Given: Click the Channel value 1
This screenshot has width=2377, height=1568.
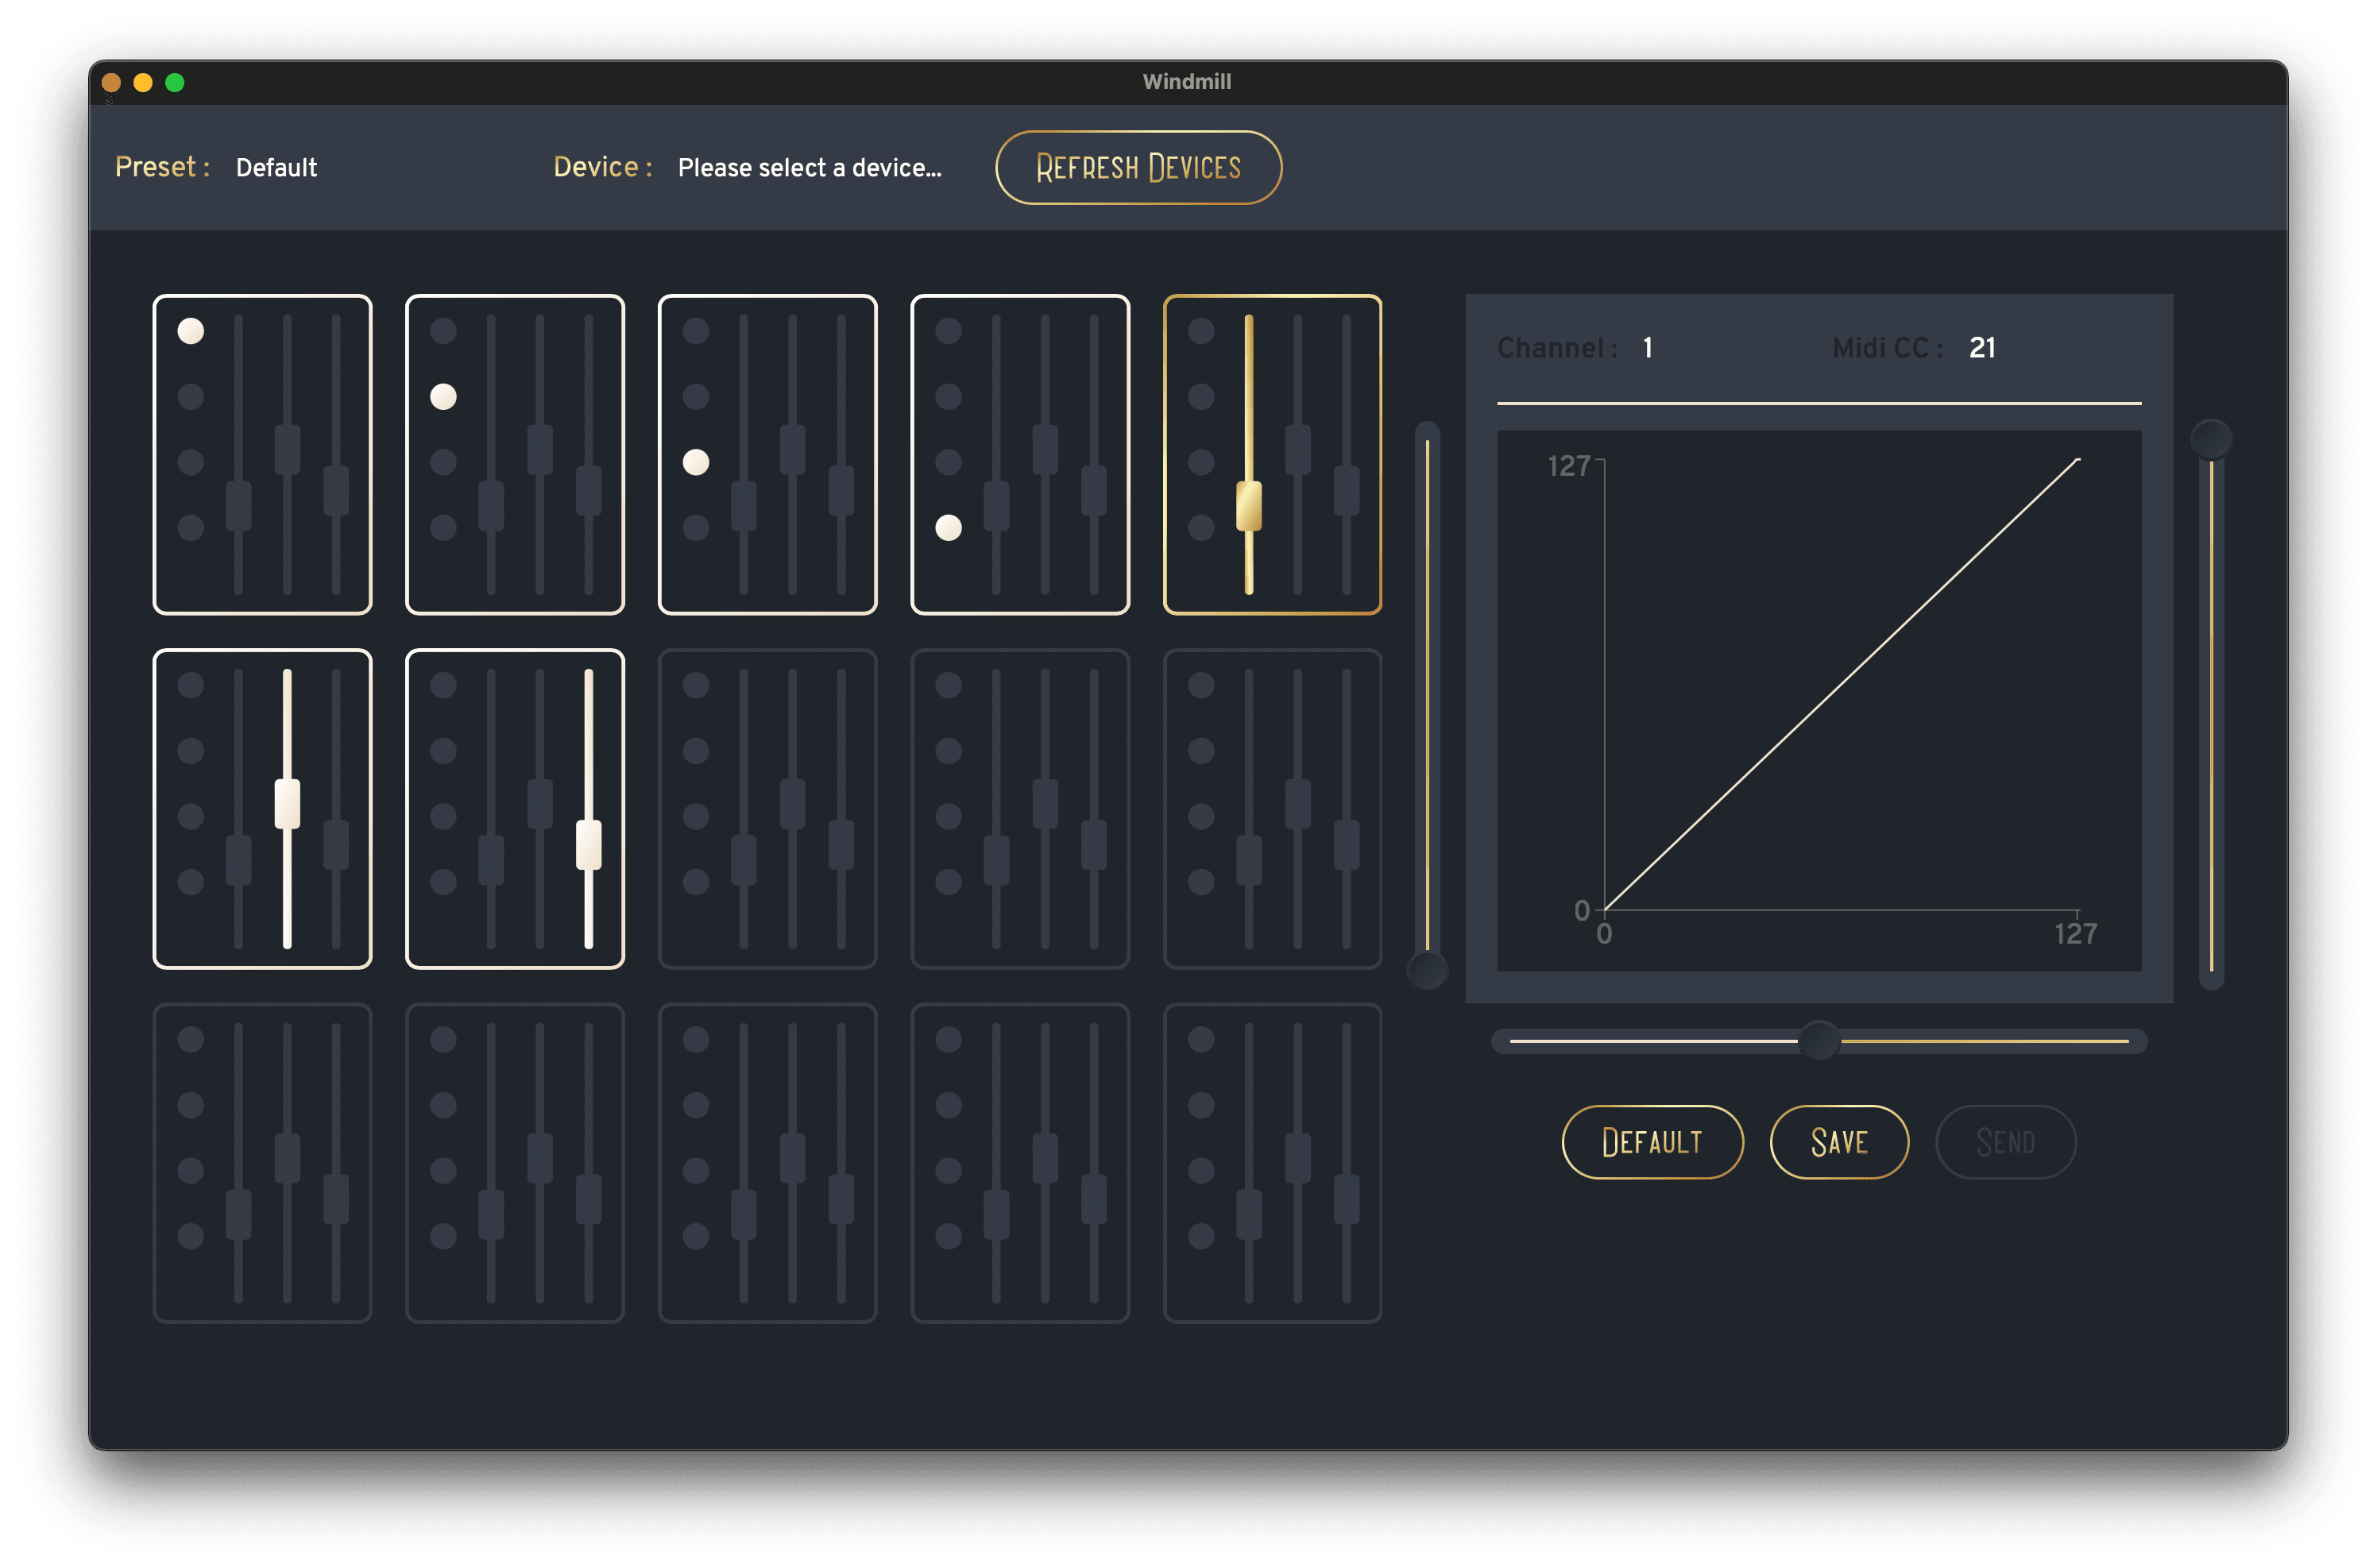Looking at the screenshot, I should tap(1647, 348).
